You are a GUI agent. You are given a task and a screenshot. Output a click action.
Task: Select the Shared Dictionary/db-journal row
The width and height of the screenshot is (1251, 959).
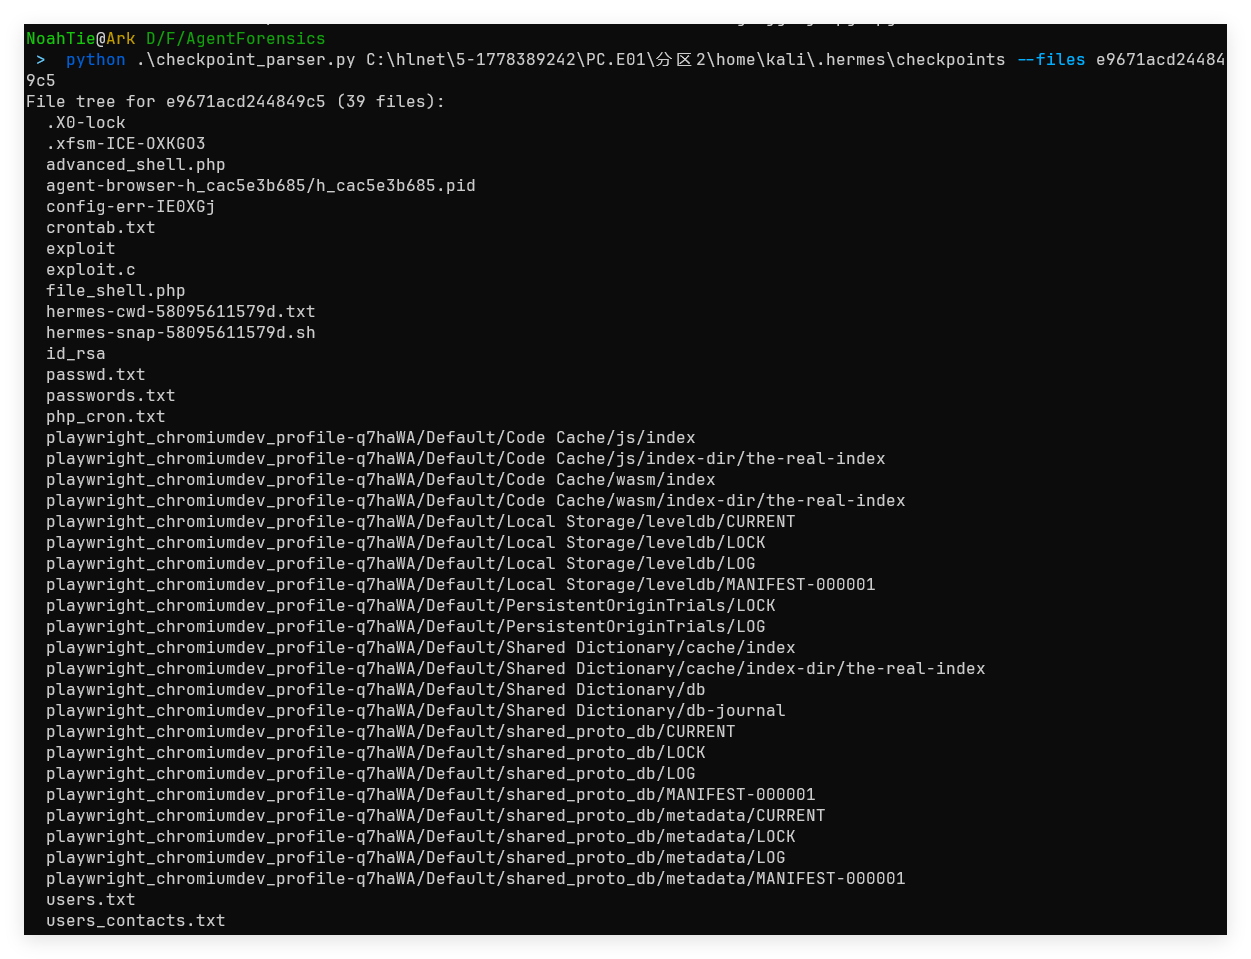(416, 711)
